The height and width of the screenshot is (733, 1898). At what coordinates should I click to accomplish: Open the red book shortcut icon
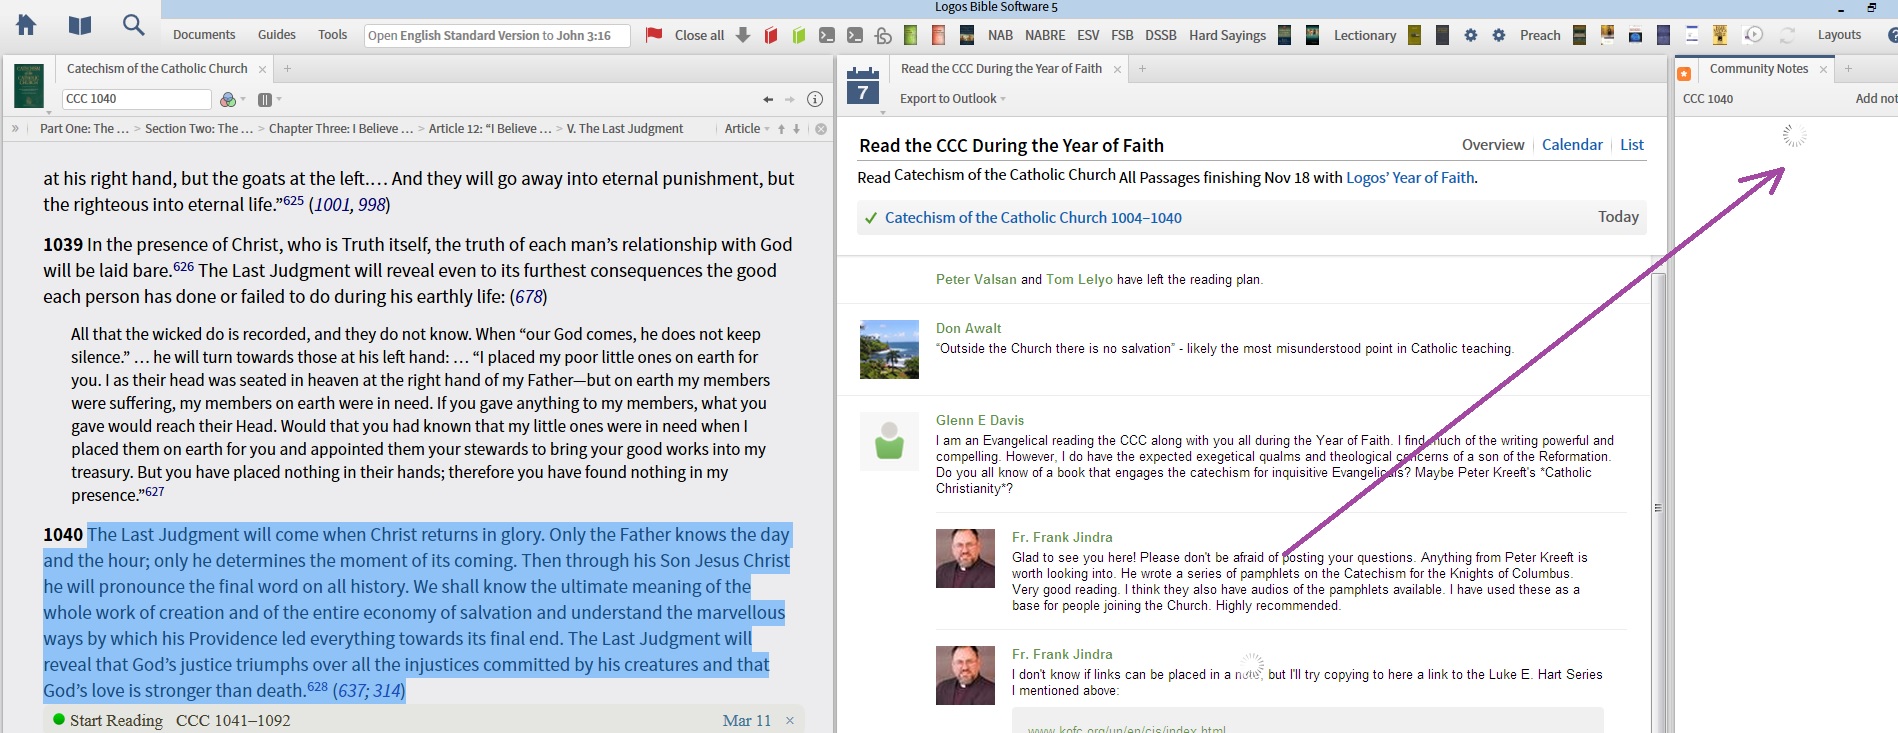[x=771, y=35]
